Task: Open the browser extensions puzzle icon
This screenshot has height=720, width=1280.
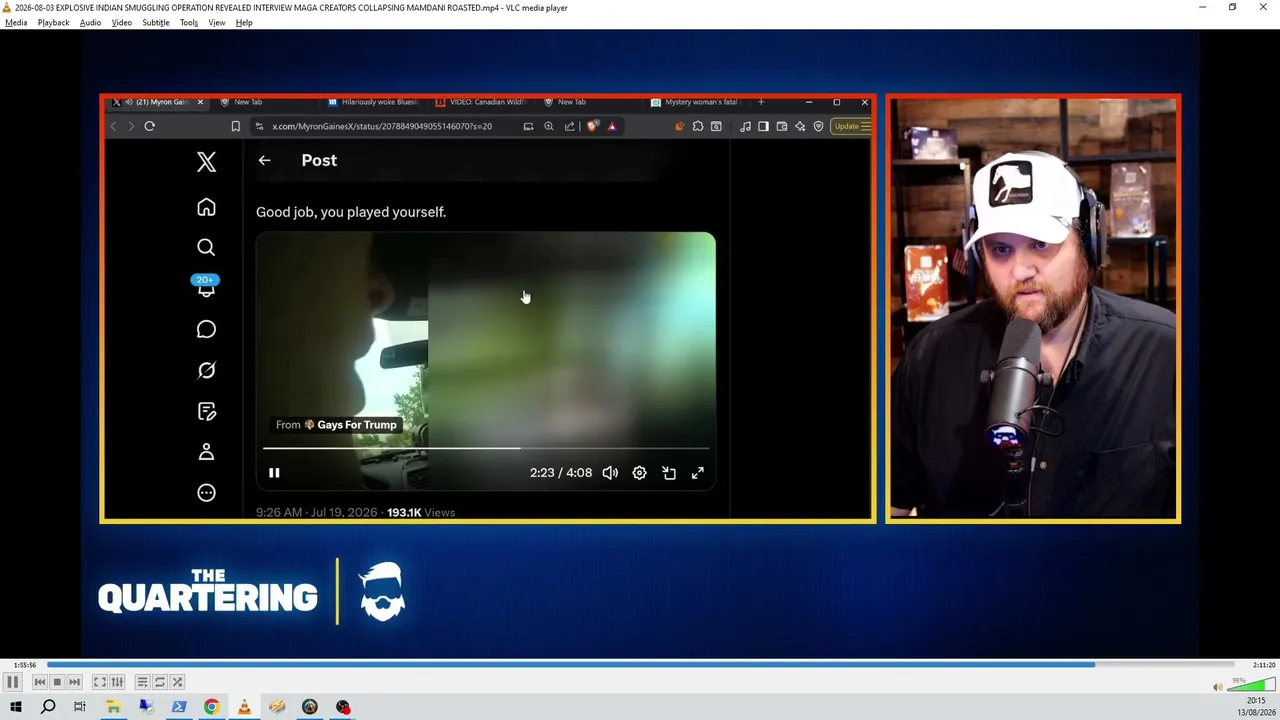Action: tap(698, 126)
